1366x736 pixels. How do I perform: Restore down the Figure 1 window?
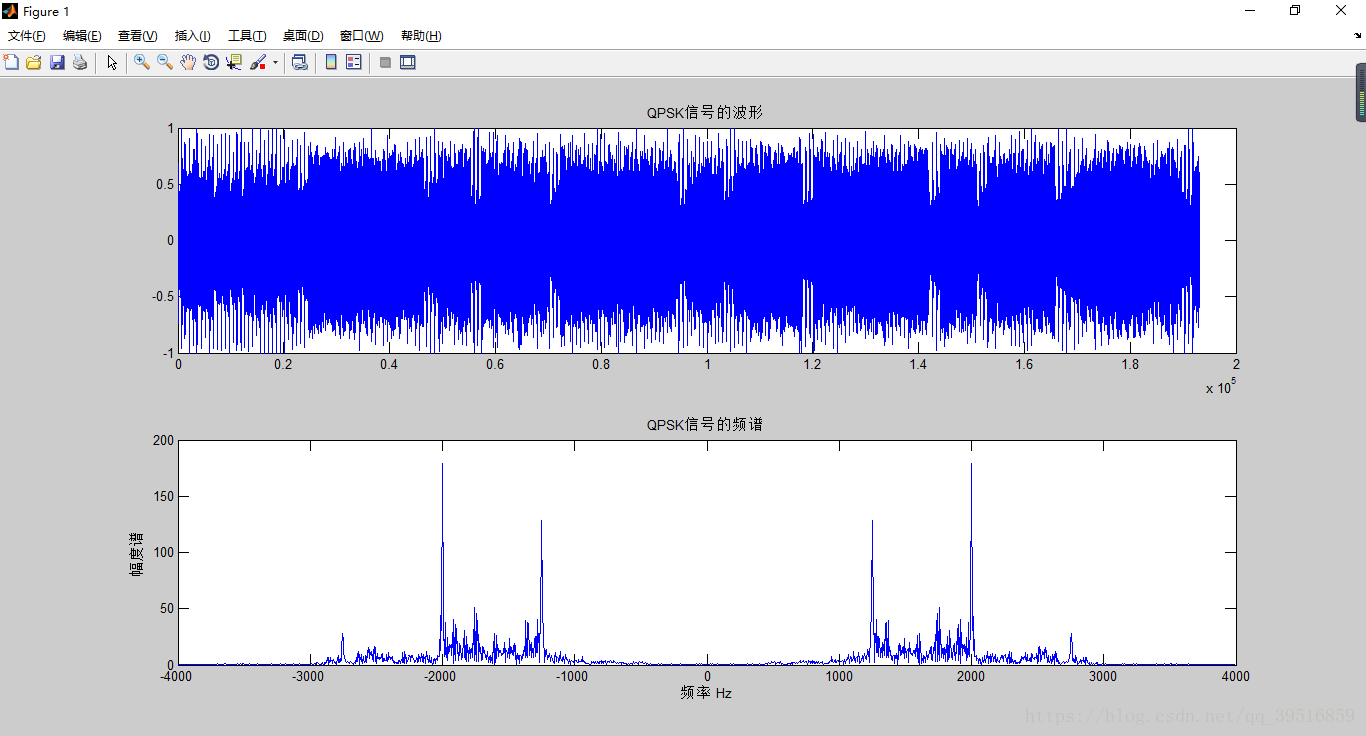click(1295, 11)
